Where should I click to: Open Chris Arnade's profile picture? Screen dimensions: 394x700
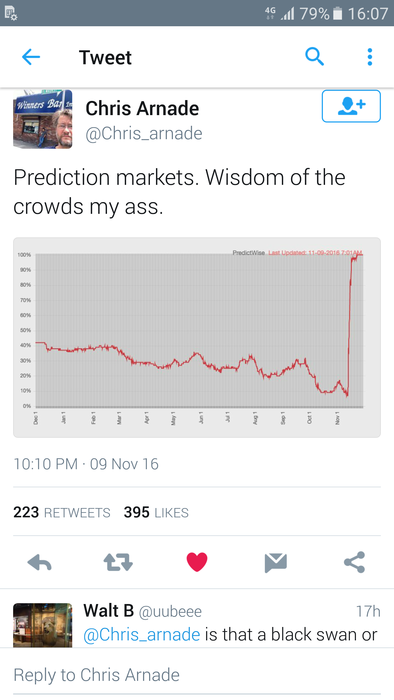point(43,119)
